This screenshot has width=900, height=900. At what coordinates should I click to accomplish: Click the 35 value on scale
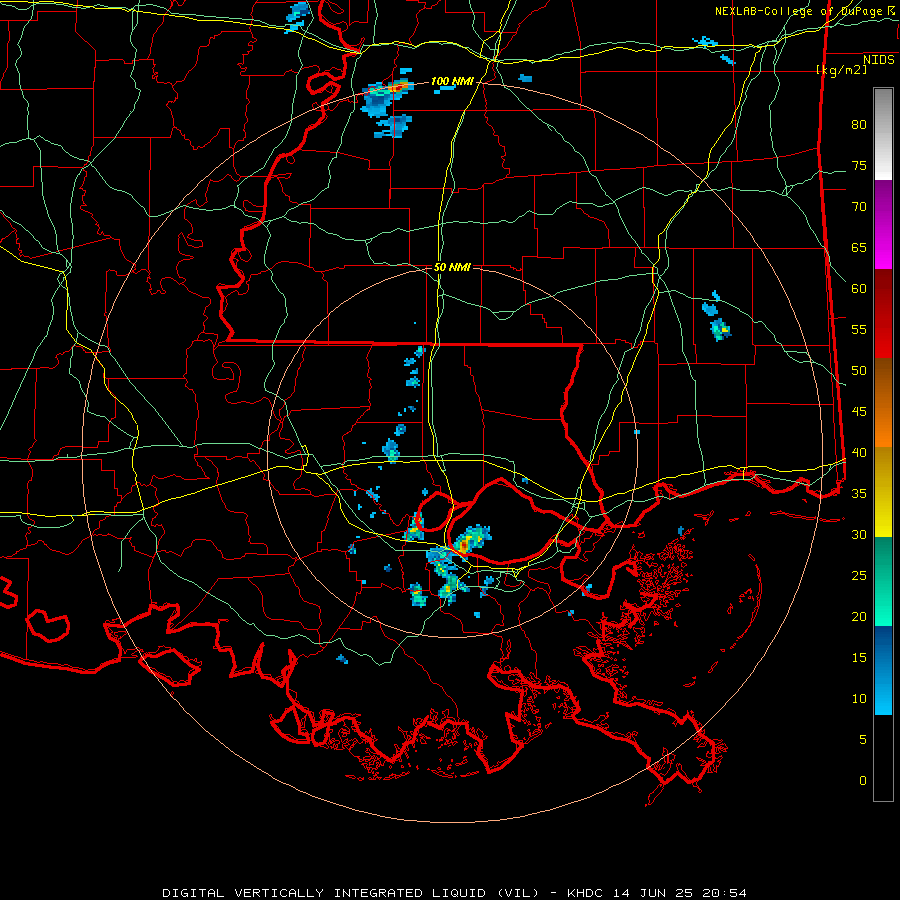pos(859,494)
